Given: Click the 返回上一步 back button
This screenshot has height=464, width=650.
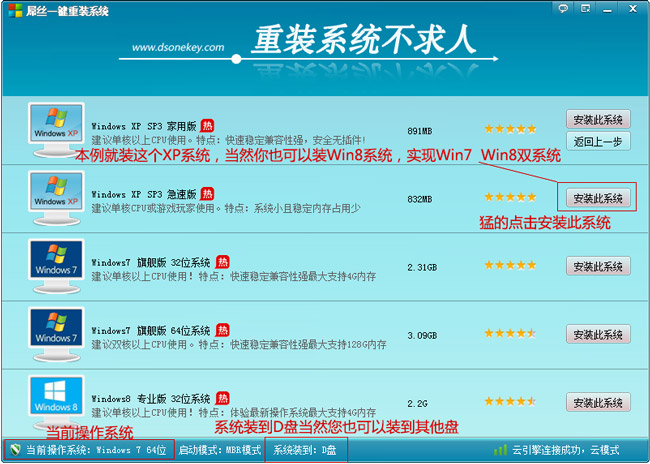Looking at the screenshot, I should pyautogui.click(x=598, y=142).
